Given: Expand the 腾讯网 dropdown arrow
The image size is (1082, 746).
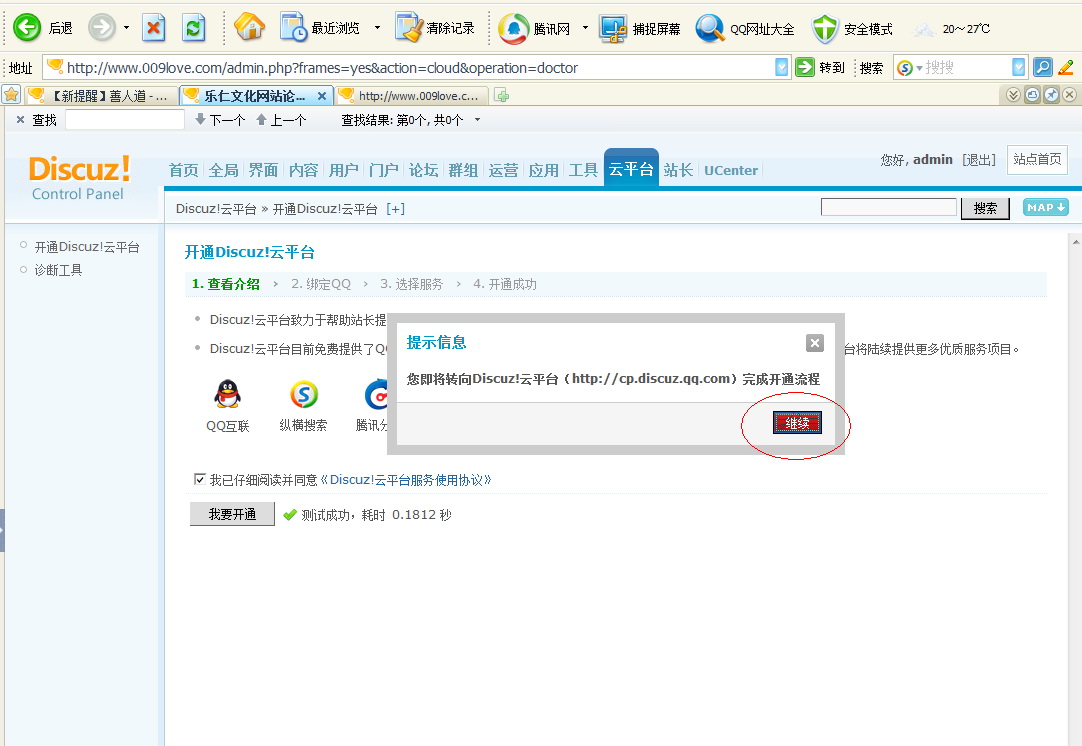Looking at the screenshot, I should point(585,28).
